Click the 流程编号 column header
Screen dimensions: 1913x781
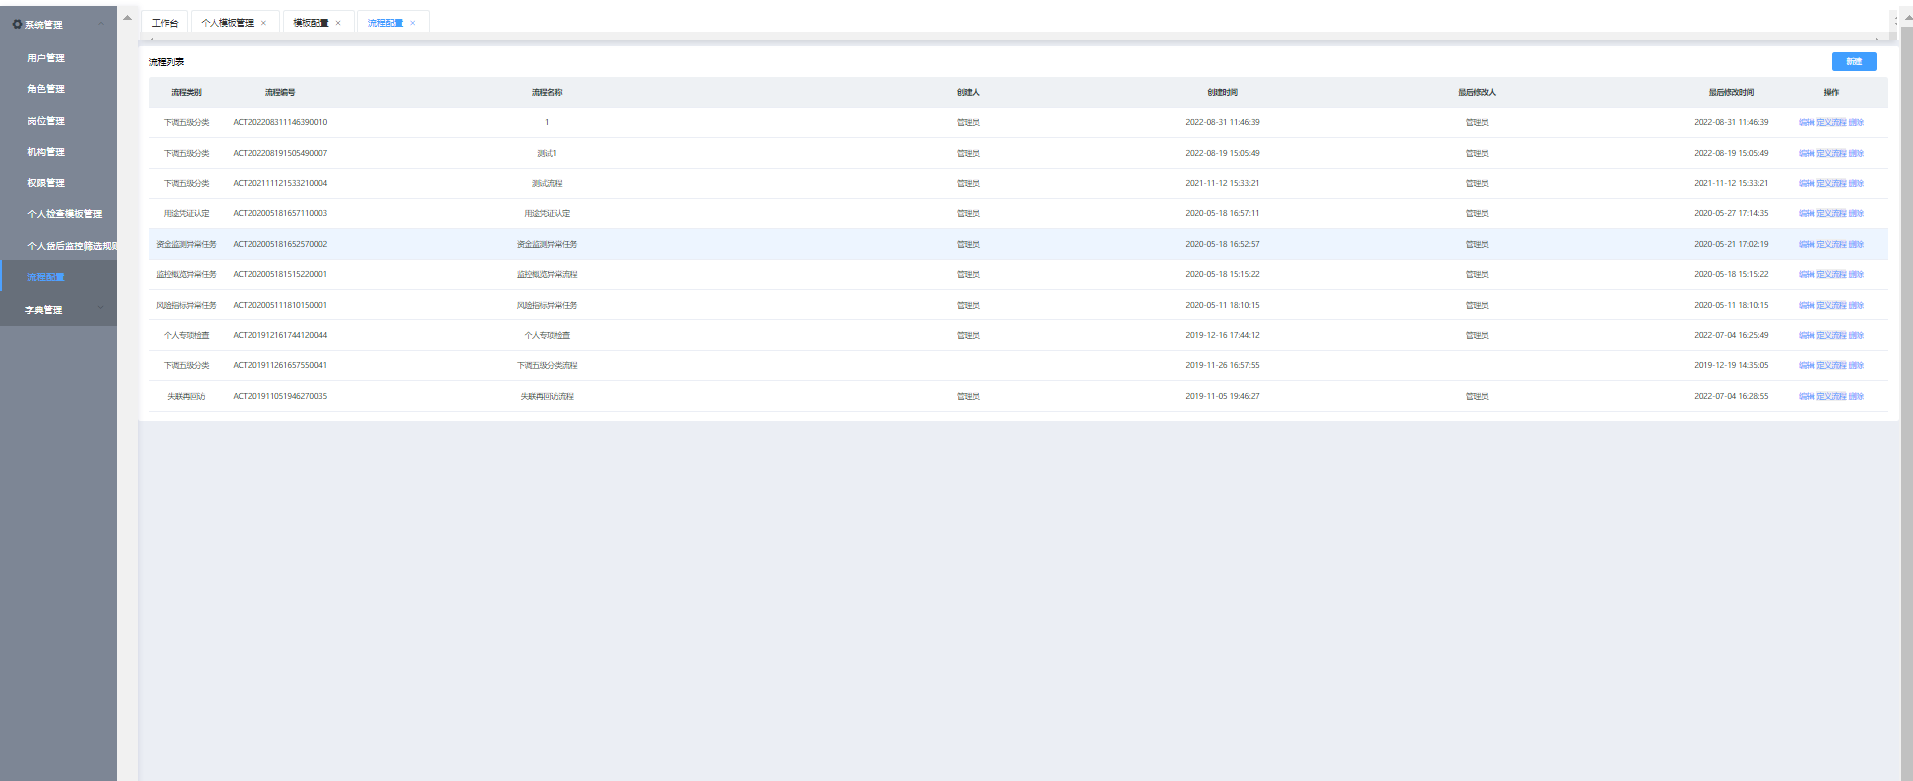[280, 92]
